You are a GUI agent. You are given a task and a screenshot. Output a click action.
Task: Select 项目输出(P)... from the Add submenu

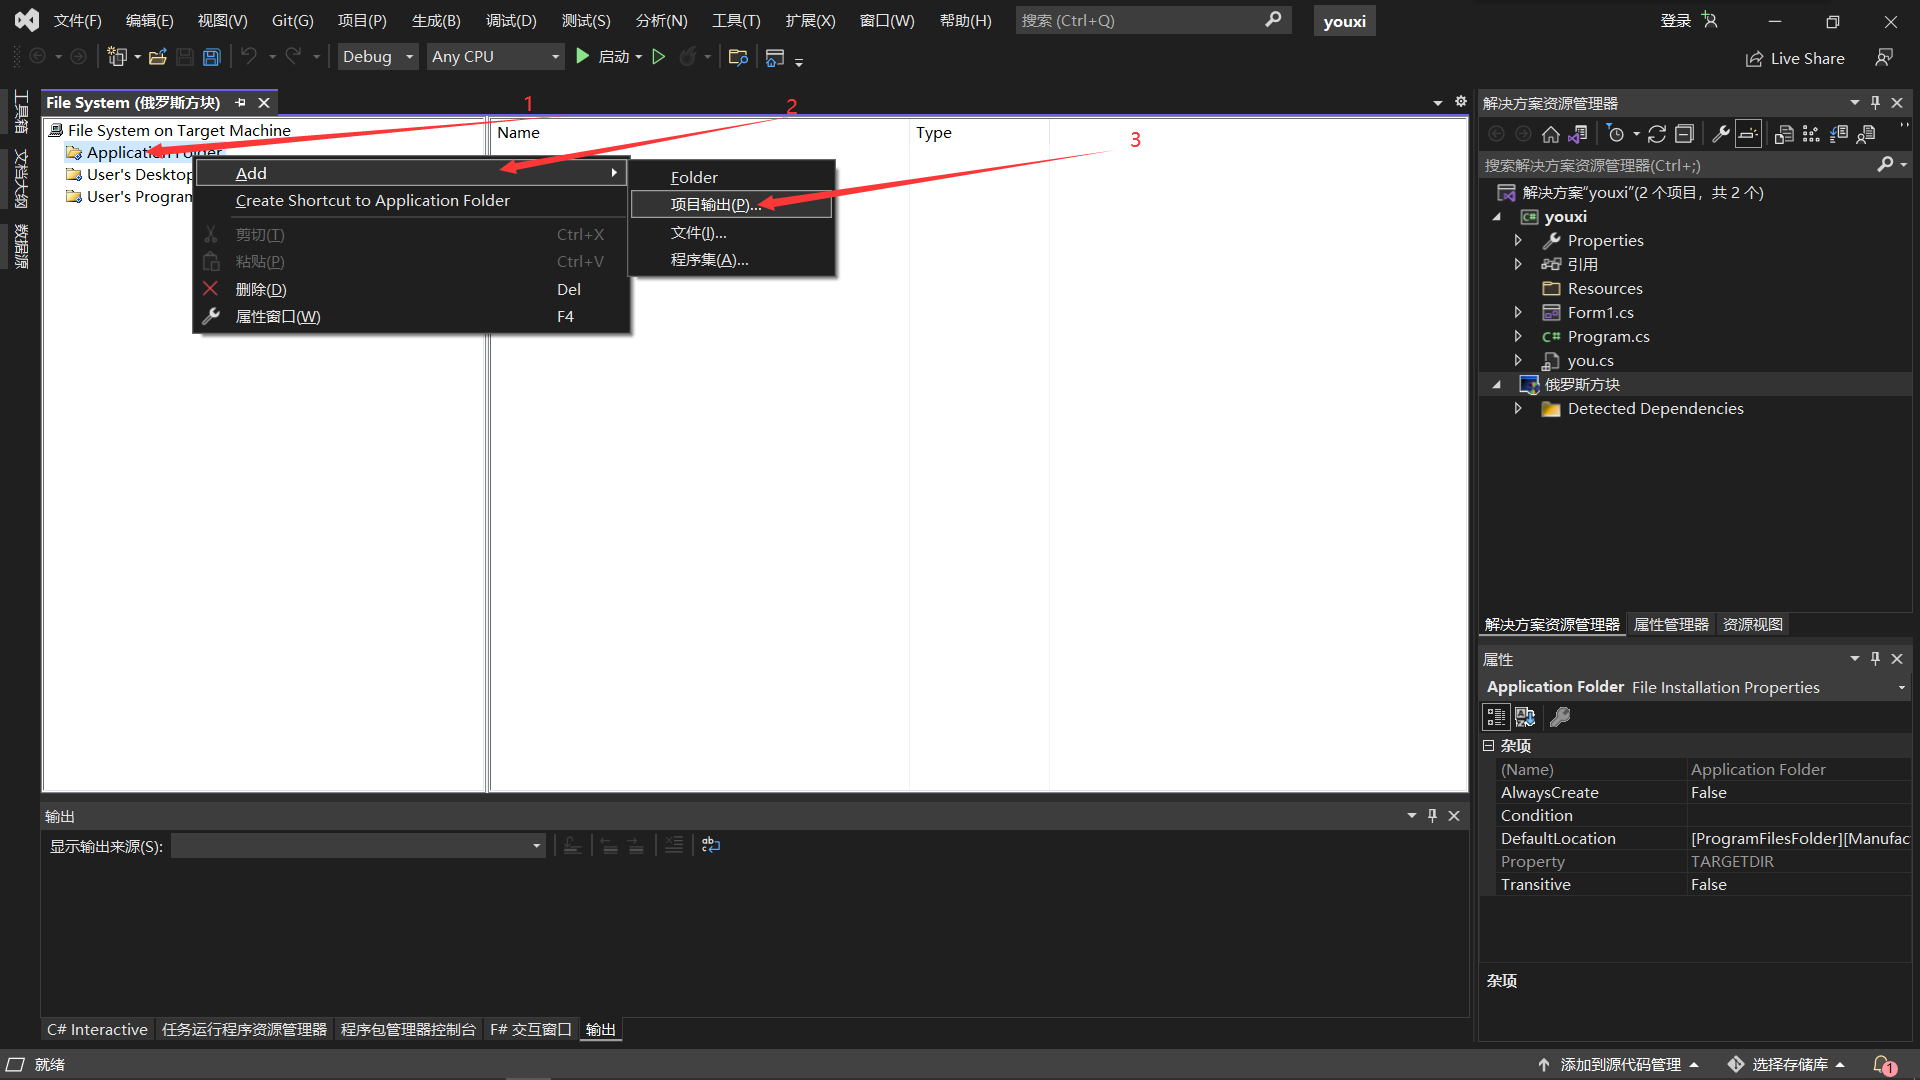pyautogui.click(x=731, y=204)
